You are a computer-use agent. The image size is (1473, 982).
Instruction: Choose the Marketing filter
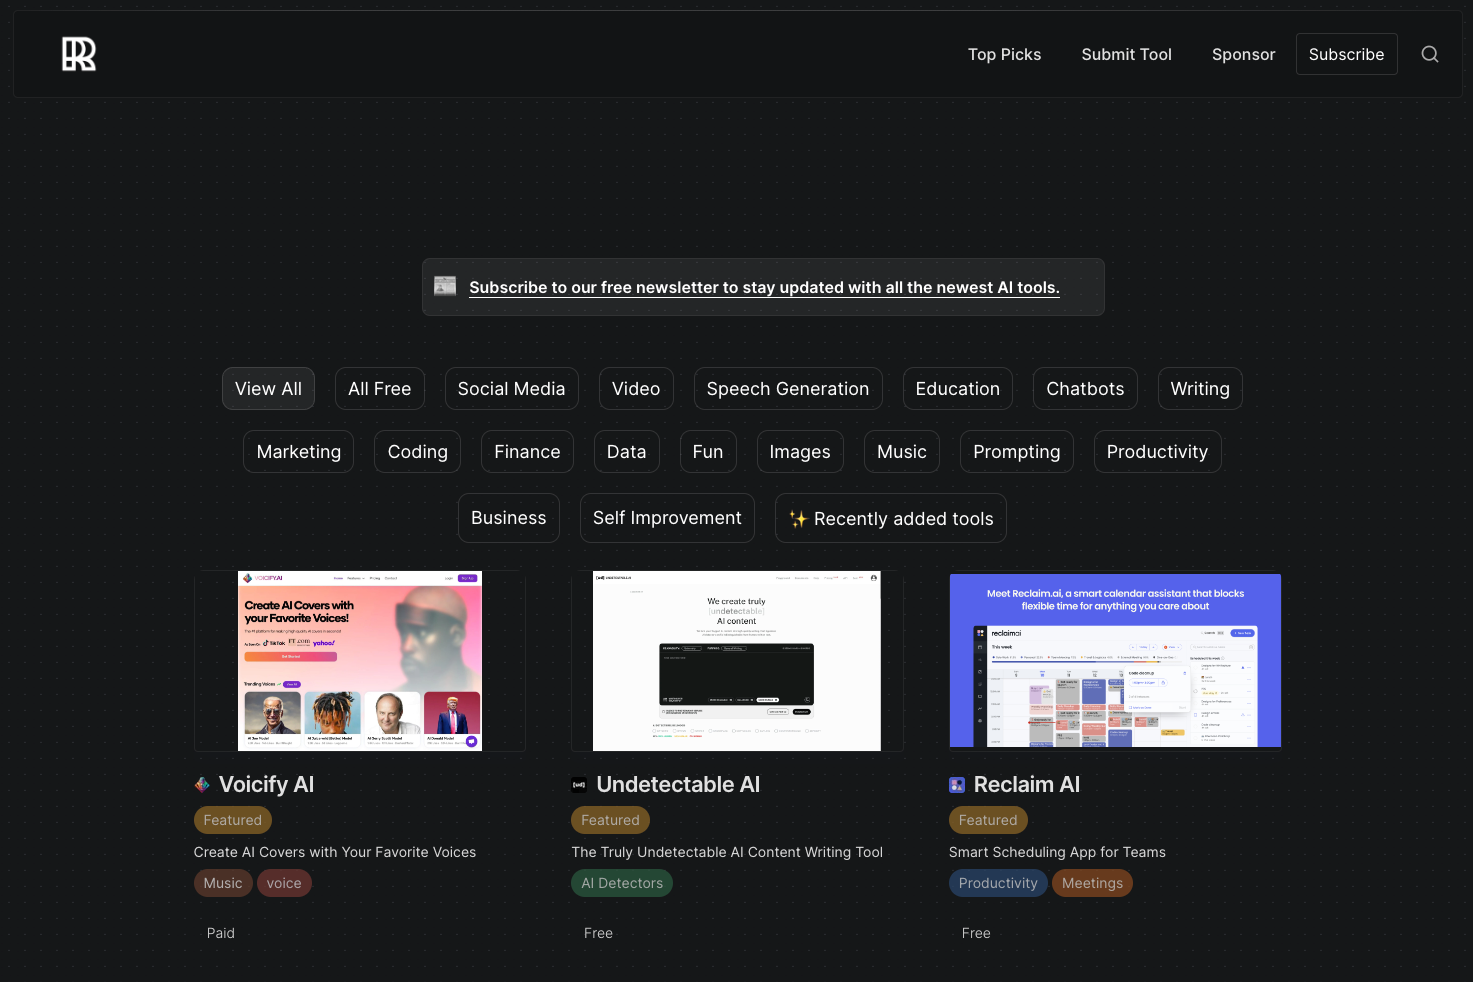coord(298,452)
